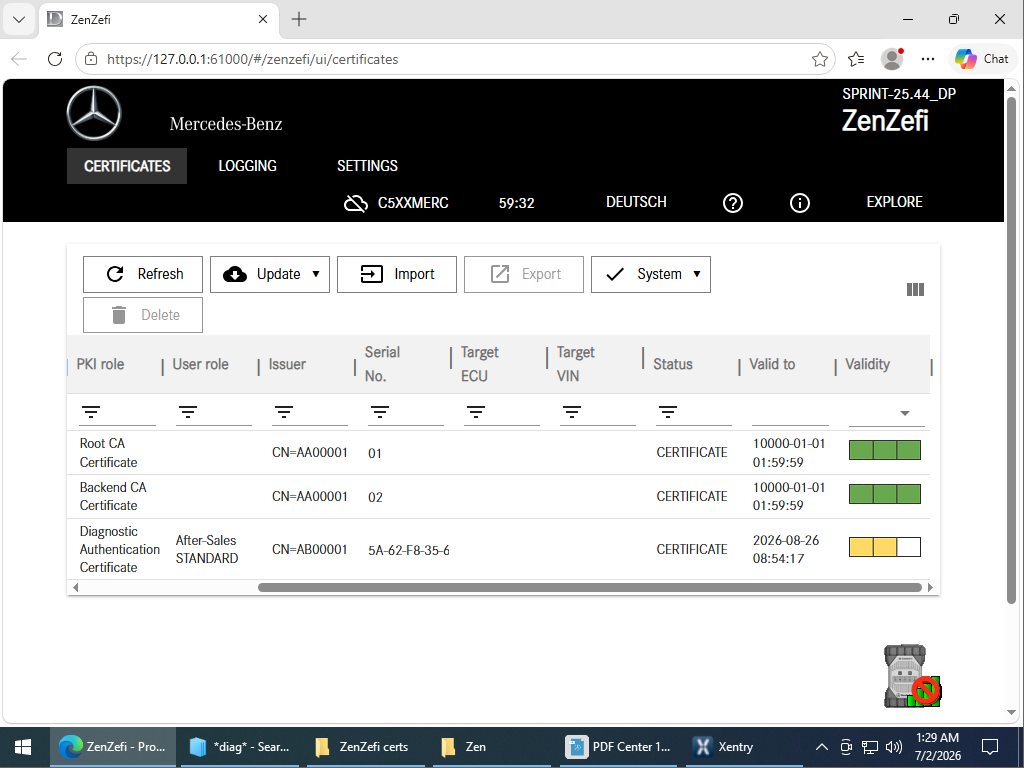This screenshot has height=768, width=1024.
Task: Click the Import button
Action: point(396,274)
